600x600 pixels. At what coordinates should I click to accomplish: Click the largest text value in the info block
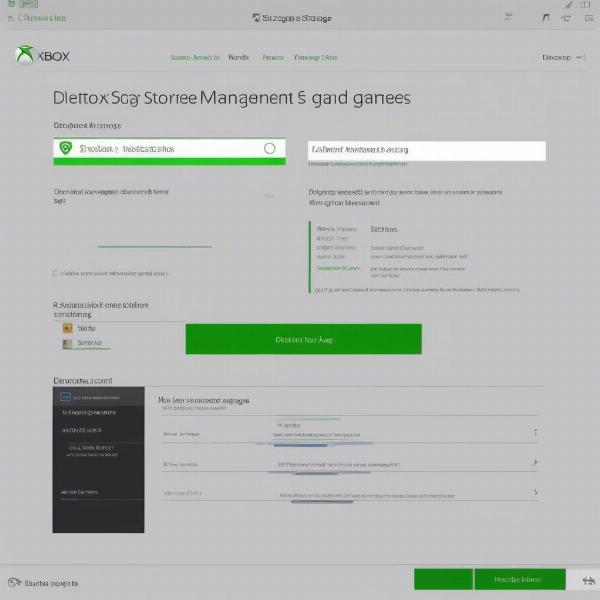tap(384, 229)
